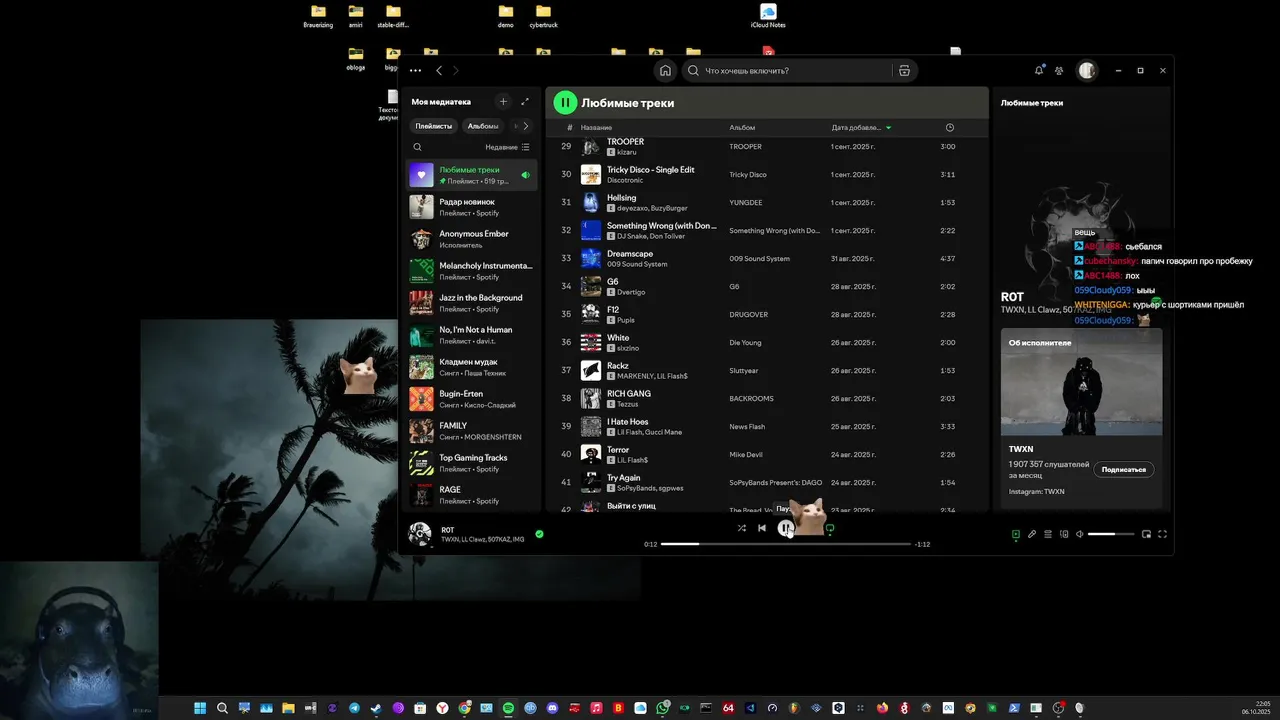Skip to previous track

point(762,528)
